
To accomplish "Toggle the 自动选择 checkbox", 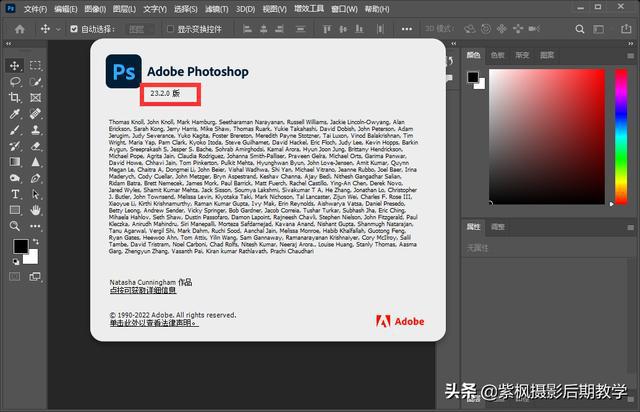I will pos(74,29).
